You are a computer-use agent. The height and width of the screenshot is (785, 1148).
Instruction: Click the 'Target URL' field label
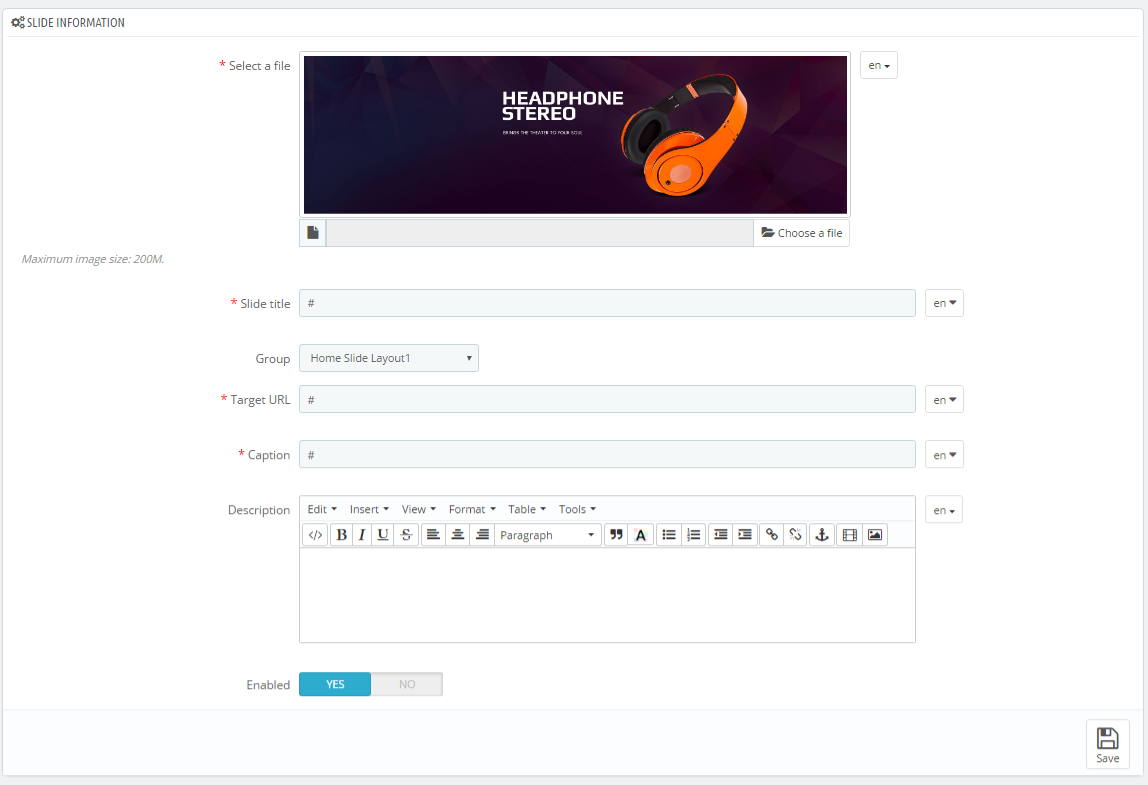[260, 400]
